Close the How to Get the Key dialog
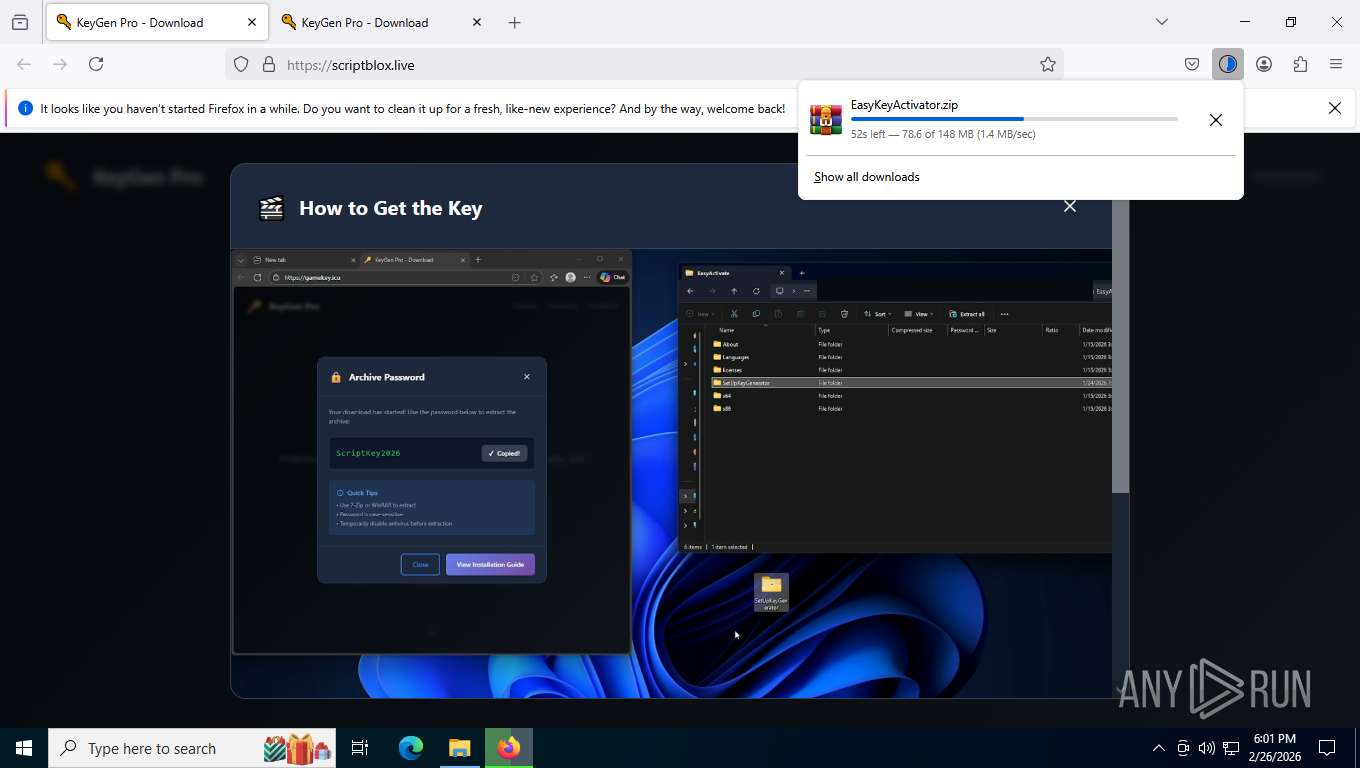The width and height of the screenshot is (1360, 768). point(1070,206)
